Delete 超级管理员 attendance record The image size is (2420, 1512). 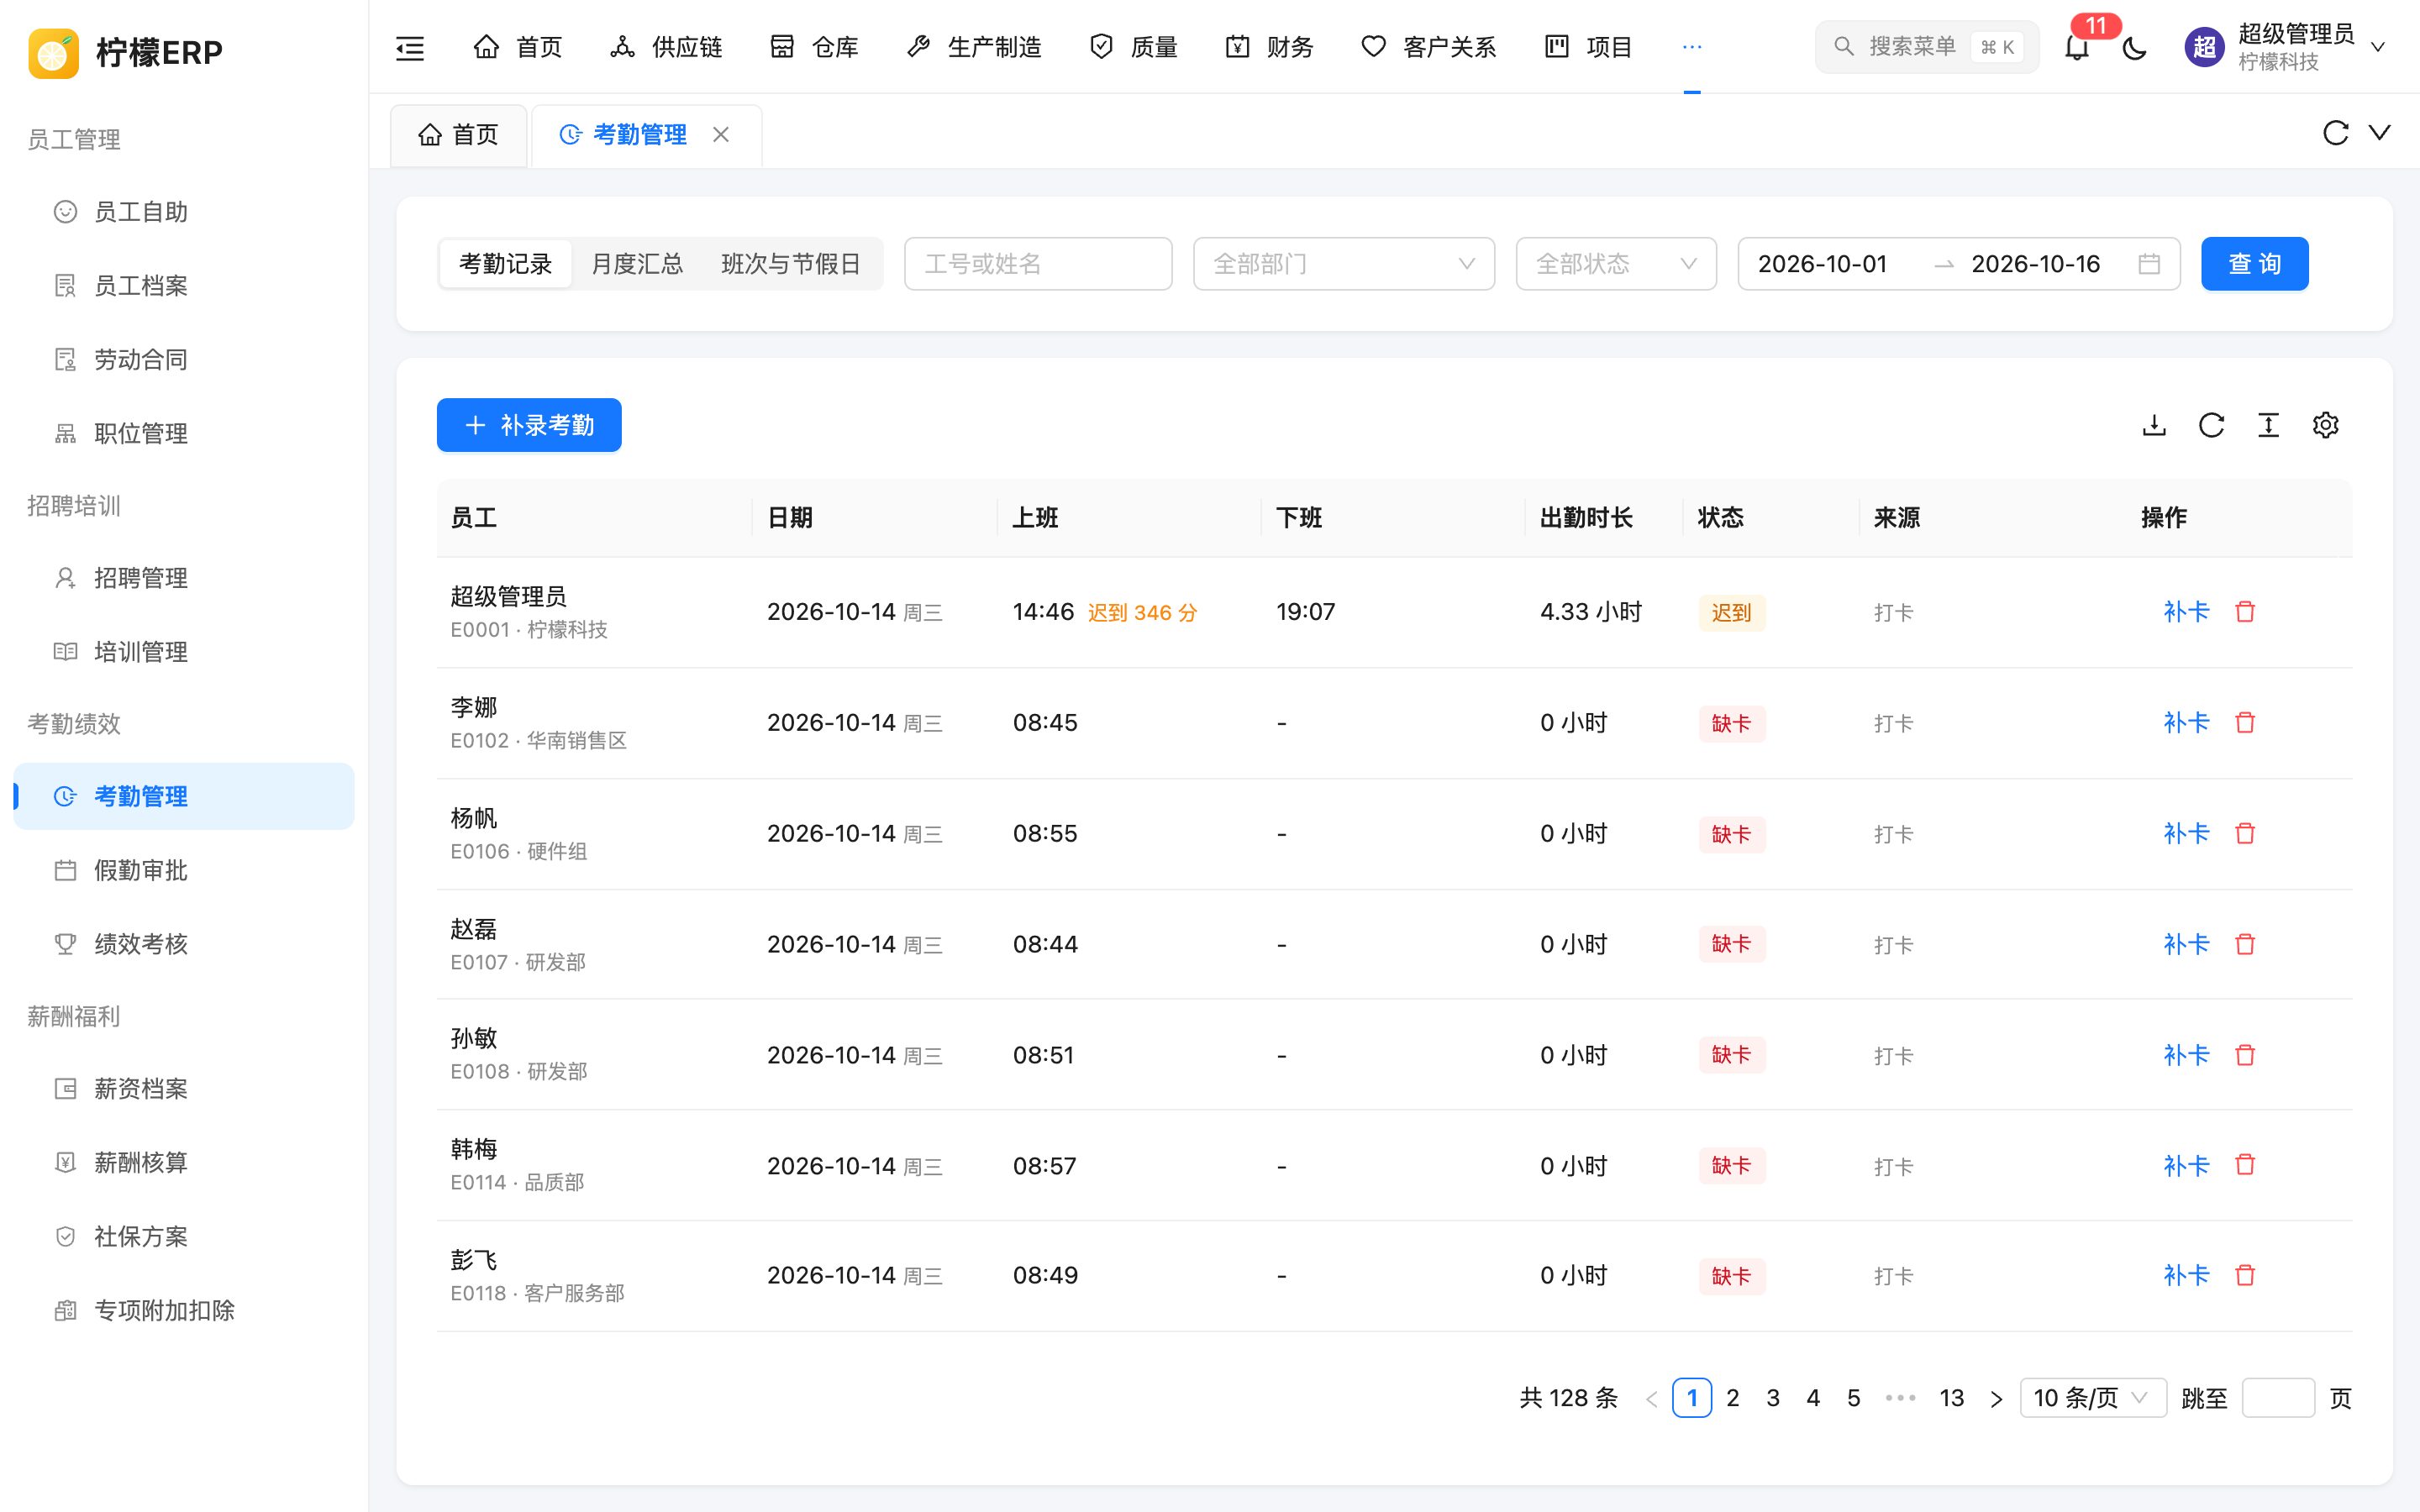[2245, 612]
